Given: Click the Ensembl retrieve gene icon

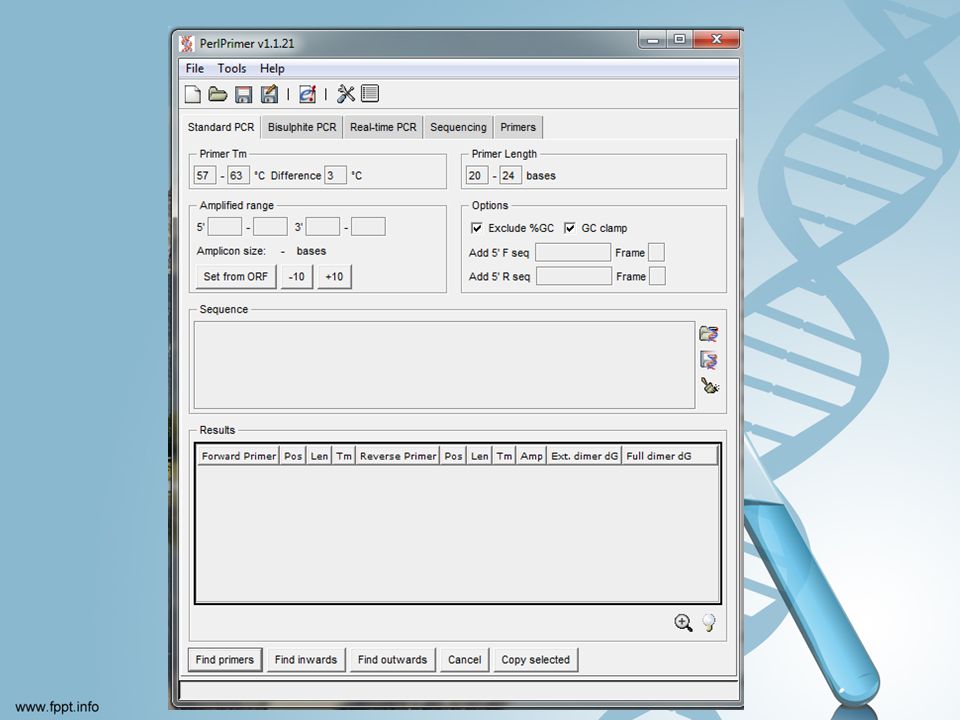Looking at the screenshot, I should tap(307, 94).
